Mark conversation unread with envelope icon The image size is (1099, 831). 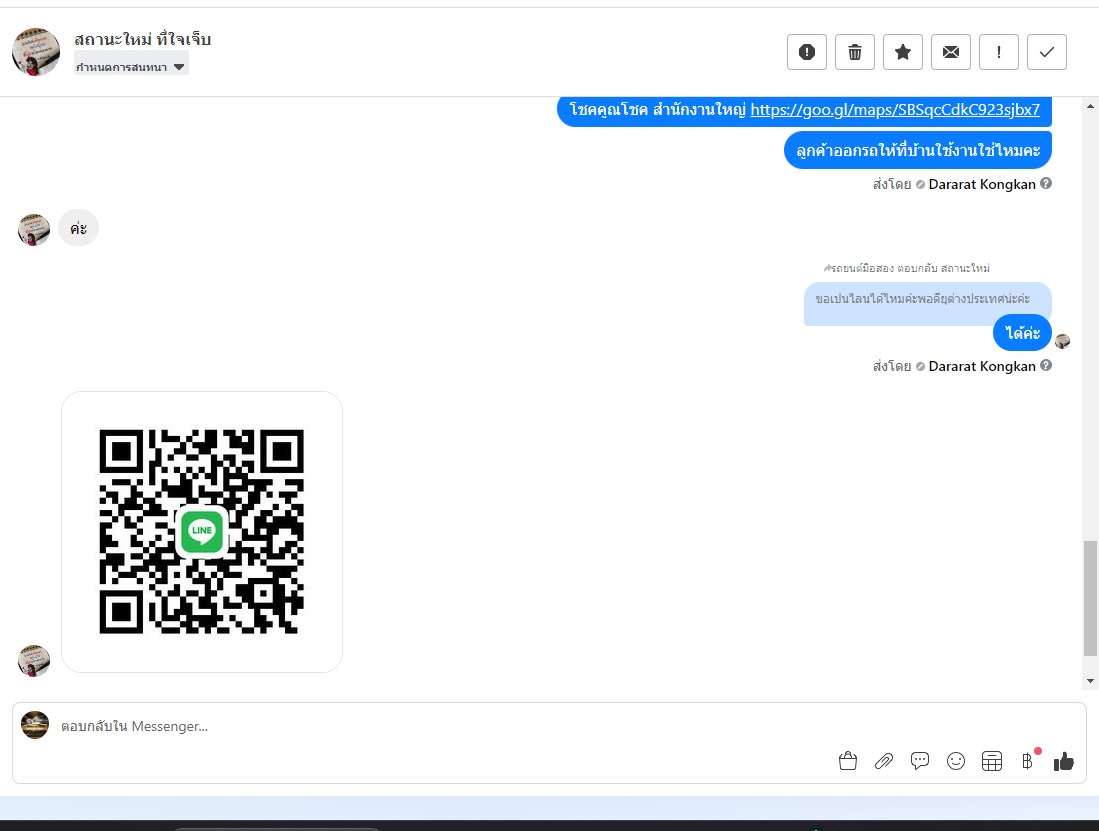(951, 52)
